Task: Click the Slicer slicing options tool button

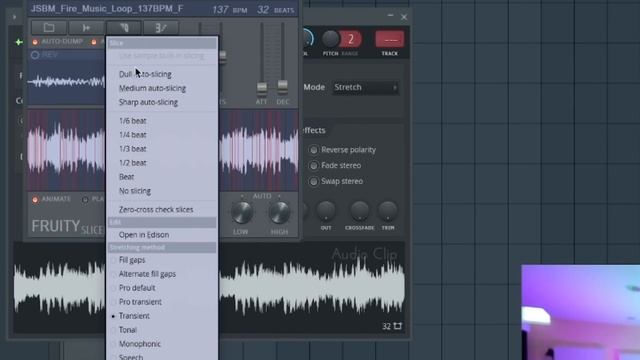Action: click(124, 28)
